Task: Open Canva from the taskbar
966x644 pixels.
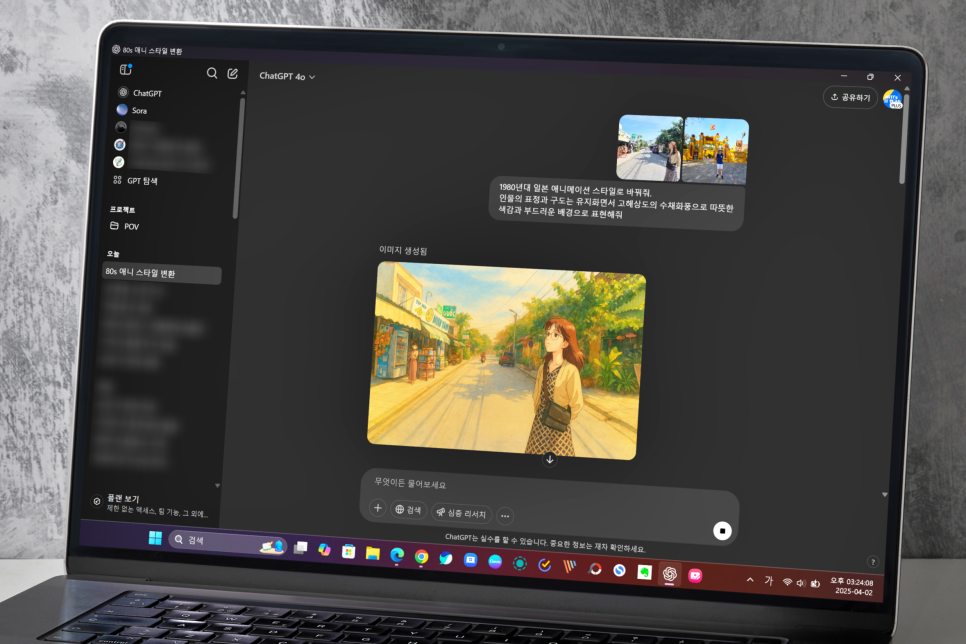Action: click(x=495, y=561)
